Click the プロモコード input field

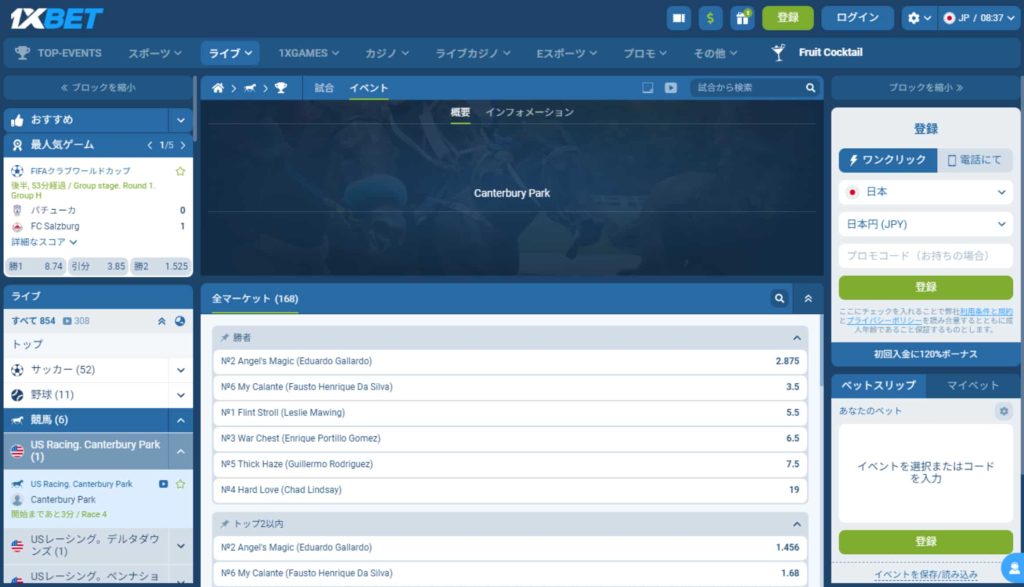[x=925, y=256]
